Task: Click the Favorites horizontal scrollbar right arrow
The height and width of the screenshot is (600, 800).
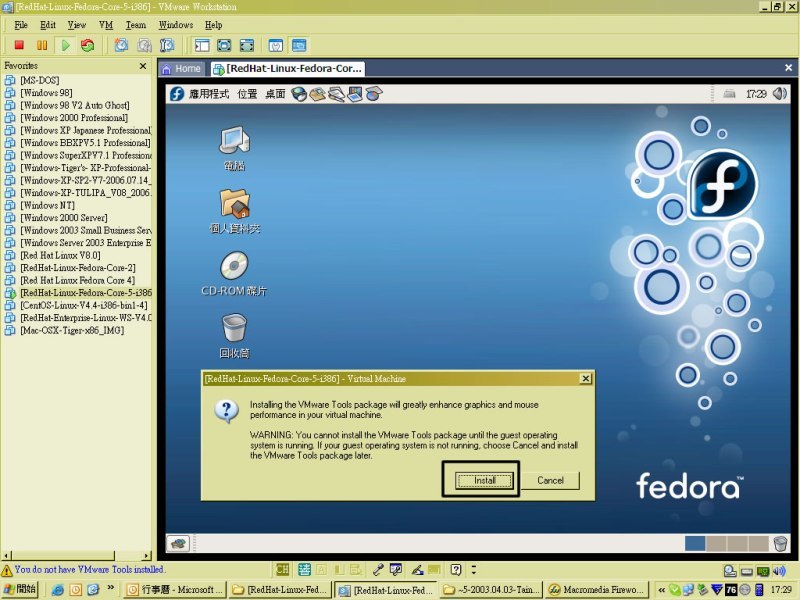Action: click(147, 556)
